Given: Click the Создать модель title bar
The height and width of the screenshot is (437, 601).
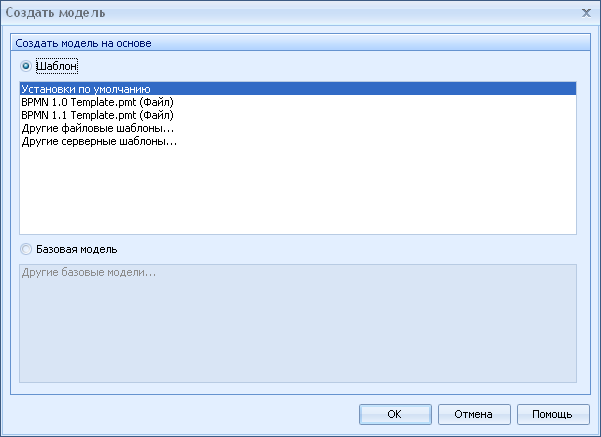Looking at the screenshot, I should tap(291, 13).
